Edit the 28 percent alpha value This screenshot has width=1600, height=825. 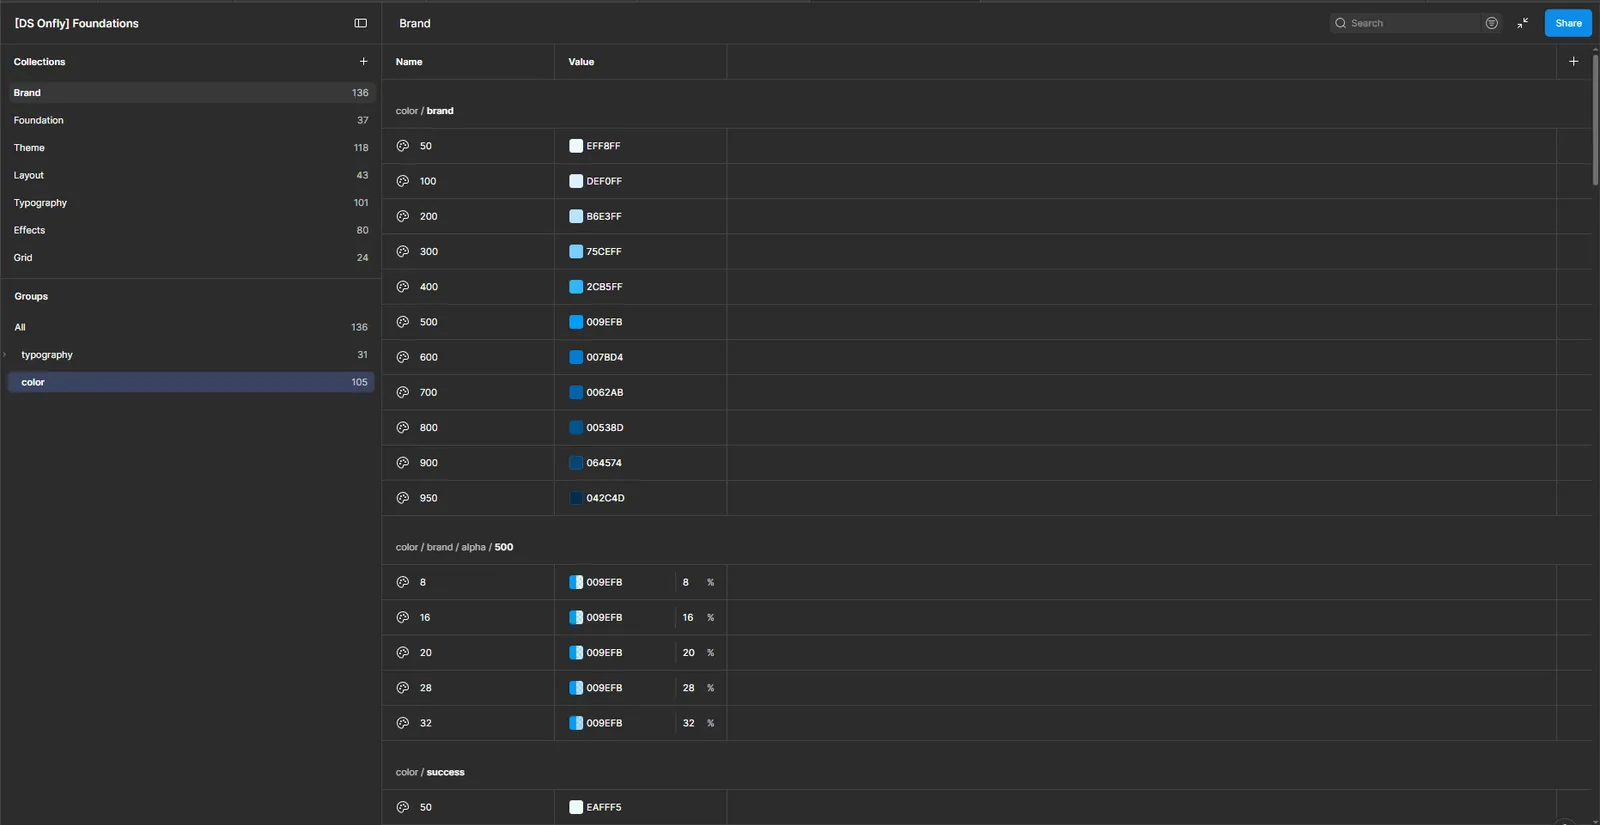click(689, 688)
